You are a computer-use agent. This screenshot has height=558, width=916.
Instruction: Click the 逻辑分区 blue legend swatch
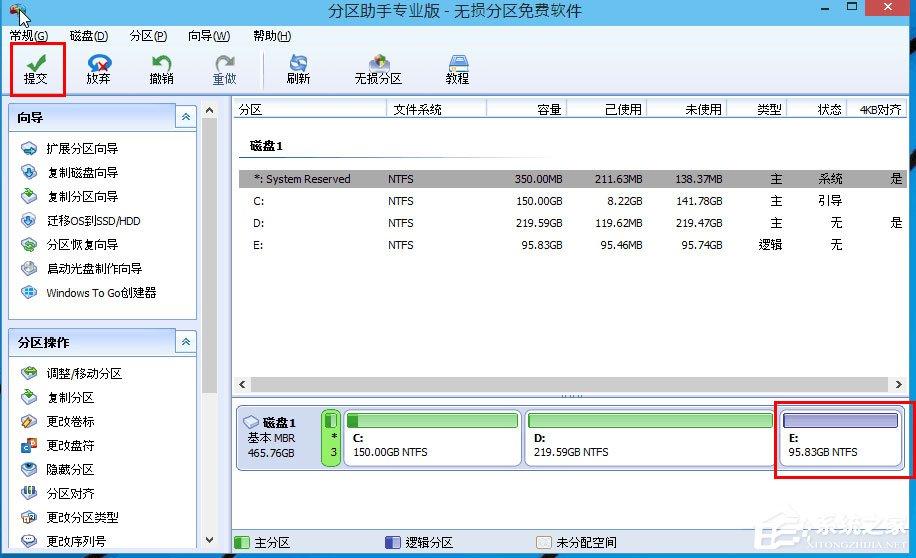click(393, 542)
